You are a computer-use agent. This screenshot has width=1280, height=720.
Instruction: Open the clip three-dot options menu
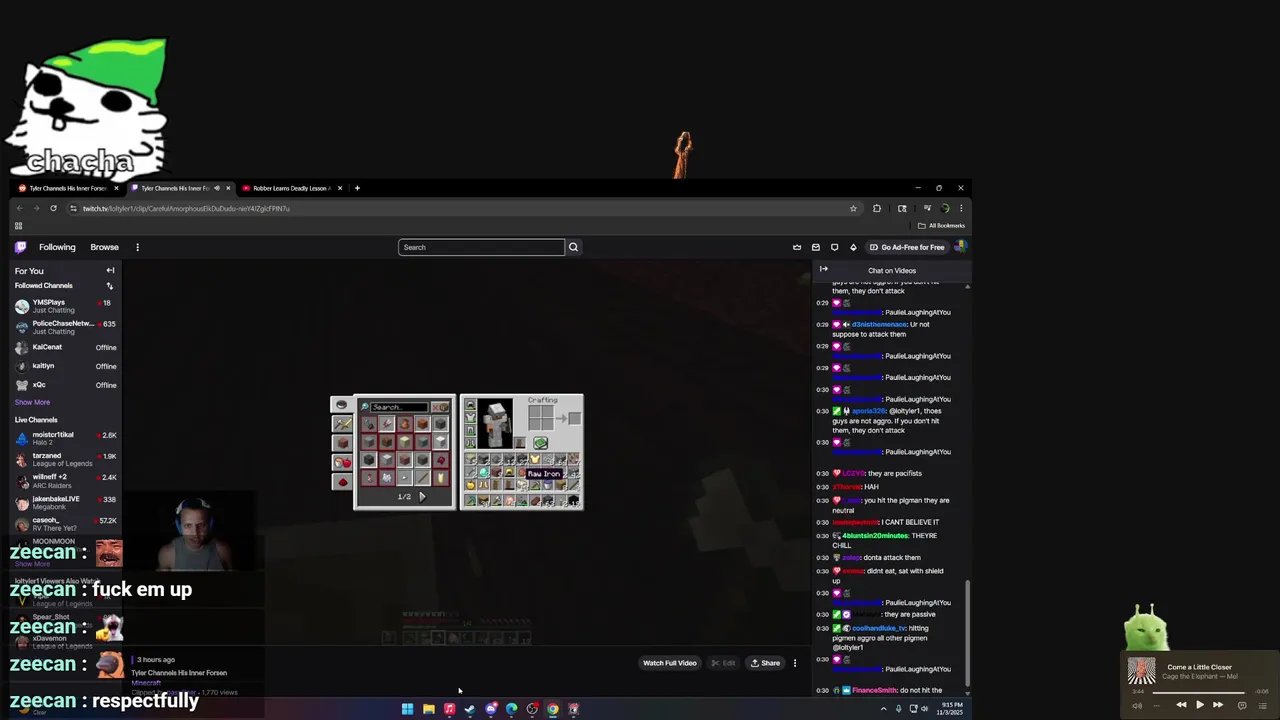795,663
